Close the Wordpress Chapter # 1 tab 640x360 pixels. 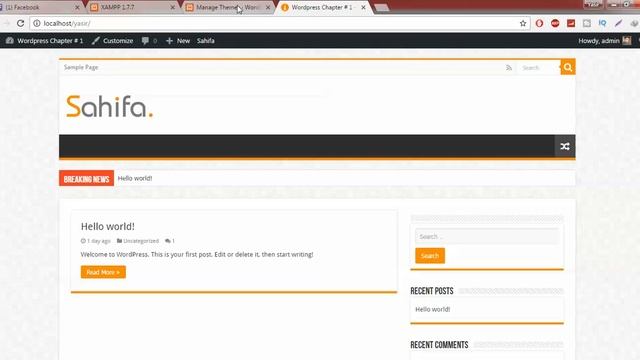click(x=363, y=7)
